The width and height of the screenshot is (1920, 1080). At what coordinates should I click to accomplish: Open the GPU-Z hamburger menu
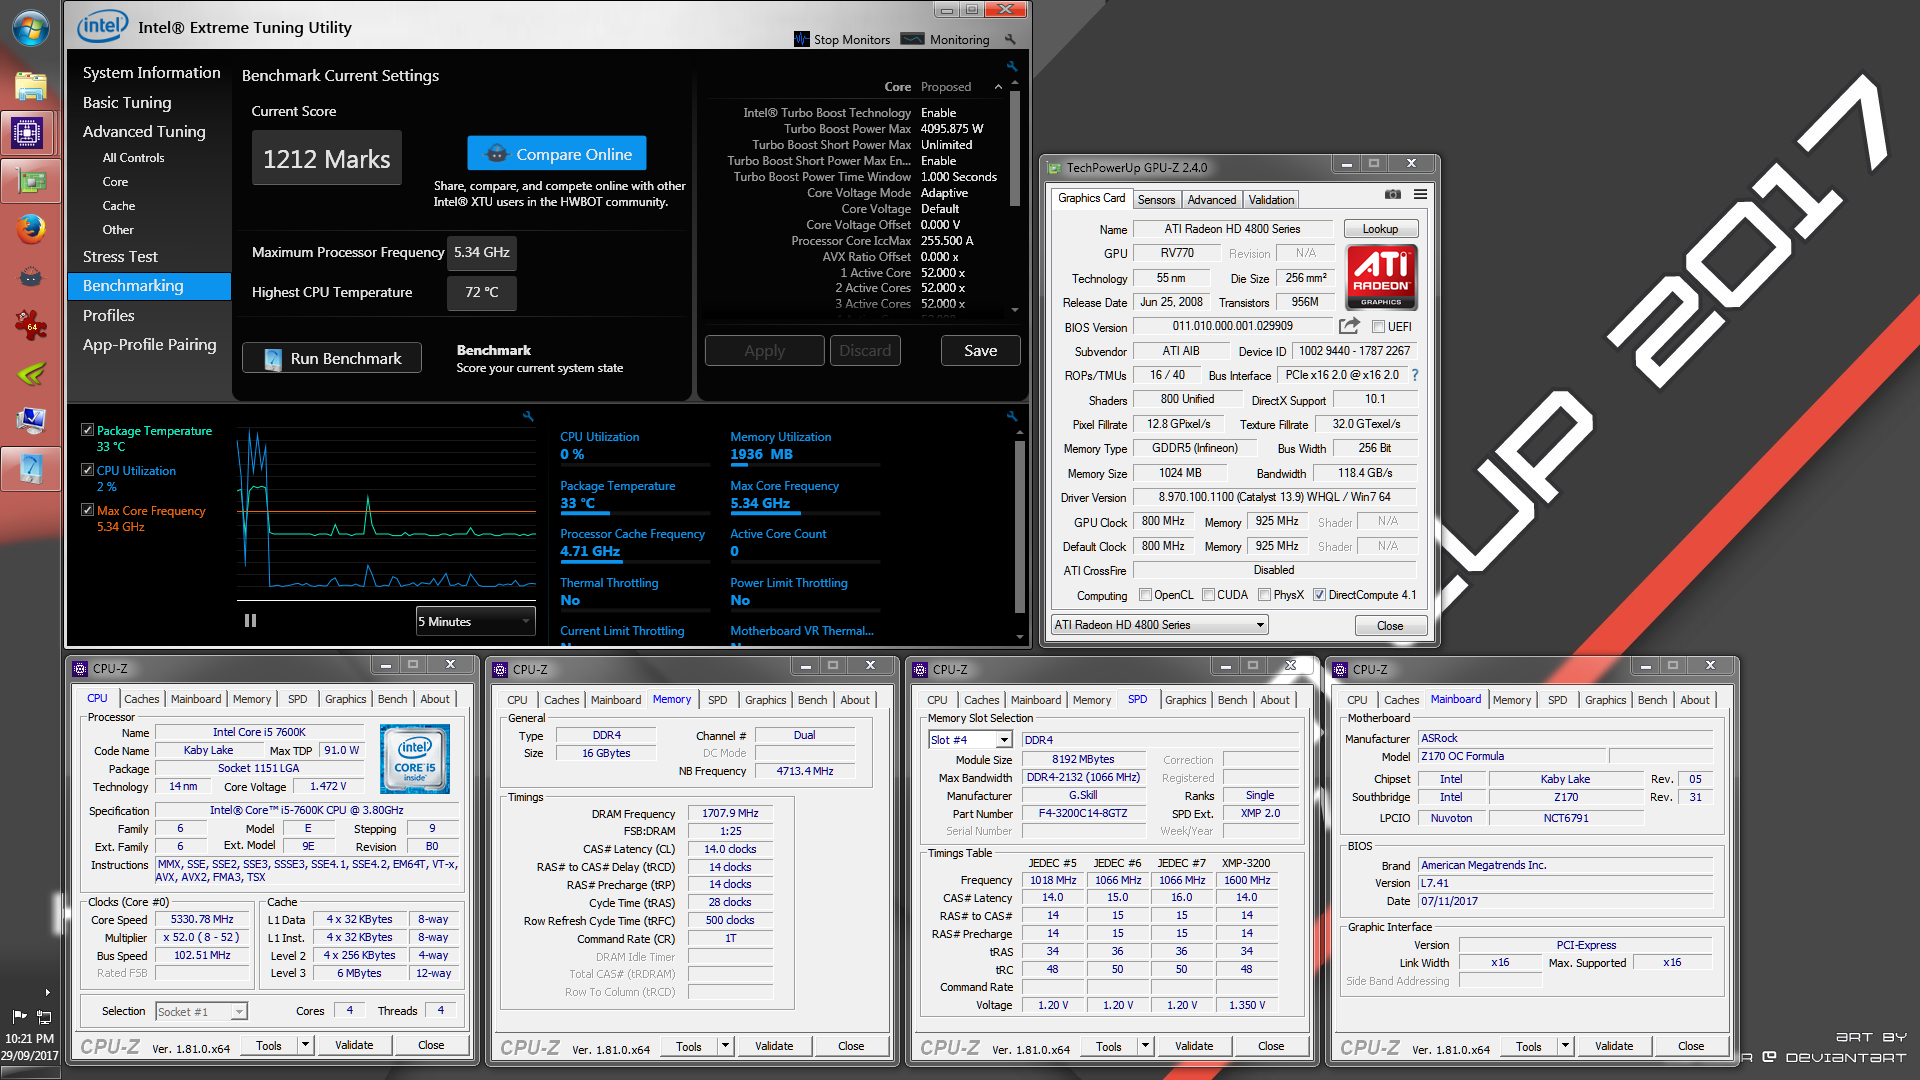pyautogui.click(x=1420, y=194)
